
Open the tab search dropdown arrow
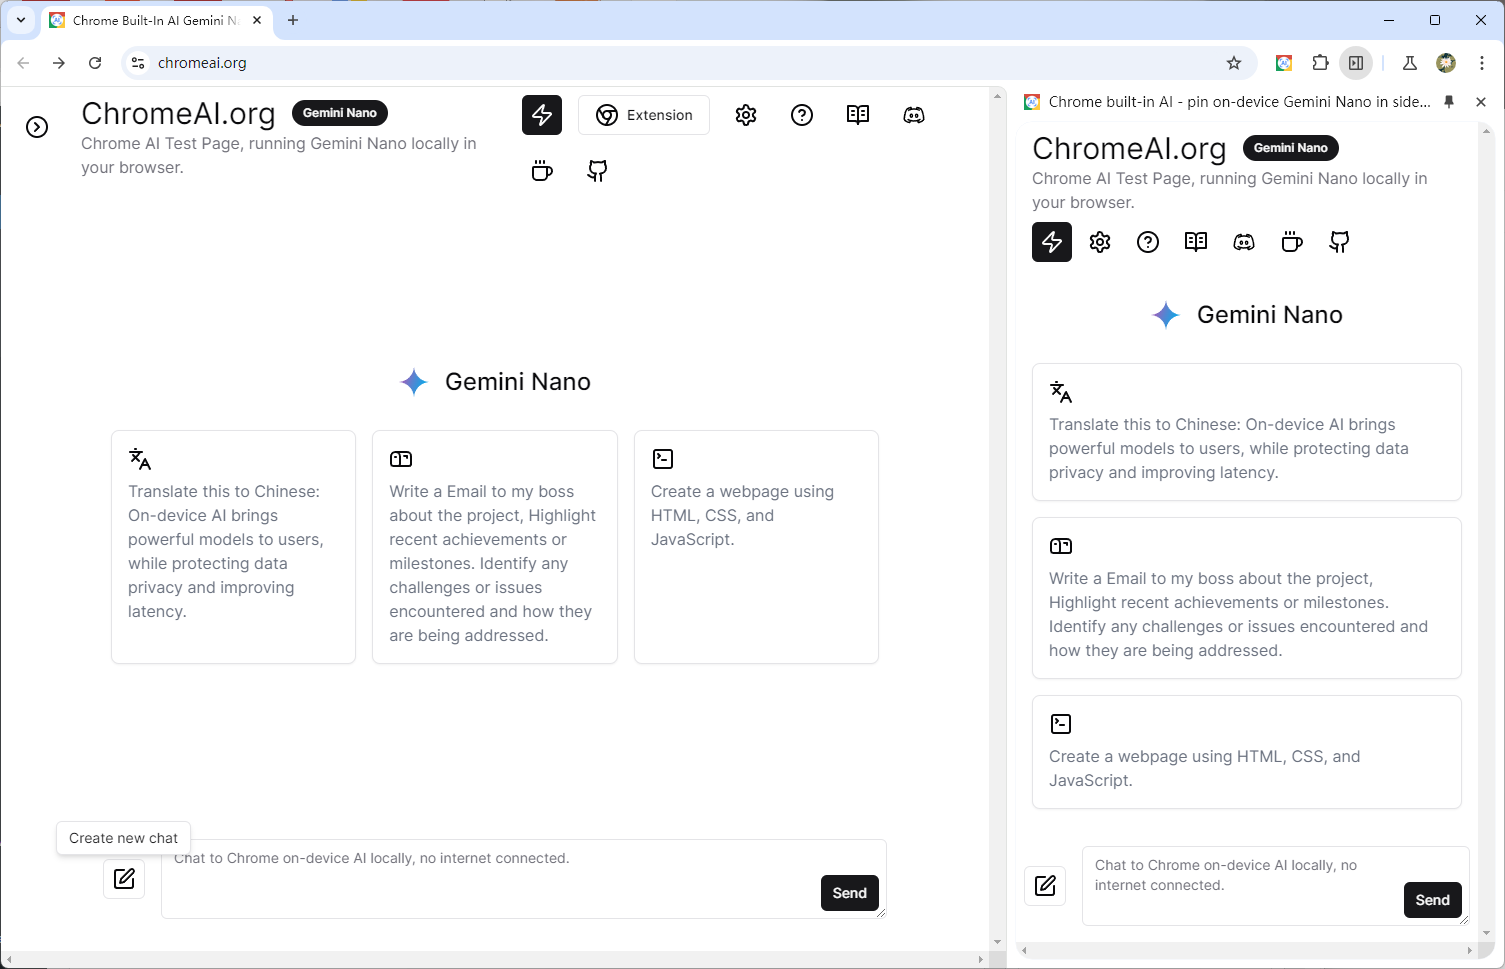click(21, 20)
